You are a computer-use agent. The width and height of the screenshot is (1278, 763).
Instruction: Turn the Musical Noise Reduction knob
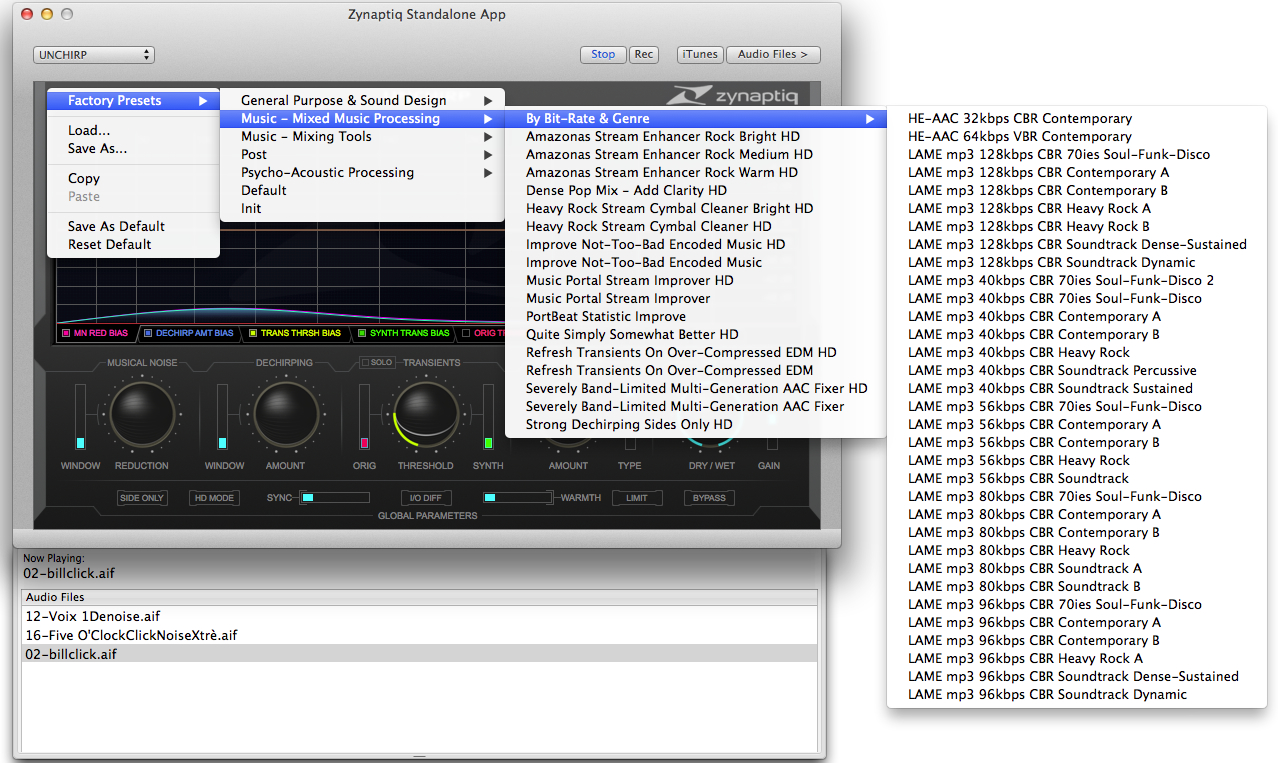point(141,414)
